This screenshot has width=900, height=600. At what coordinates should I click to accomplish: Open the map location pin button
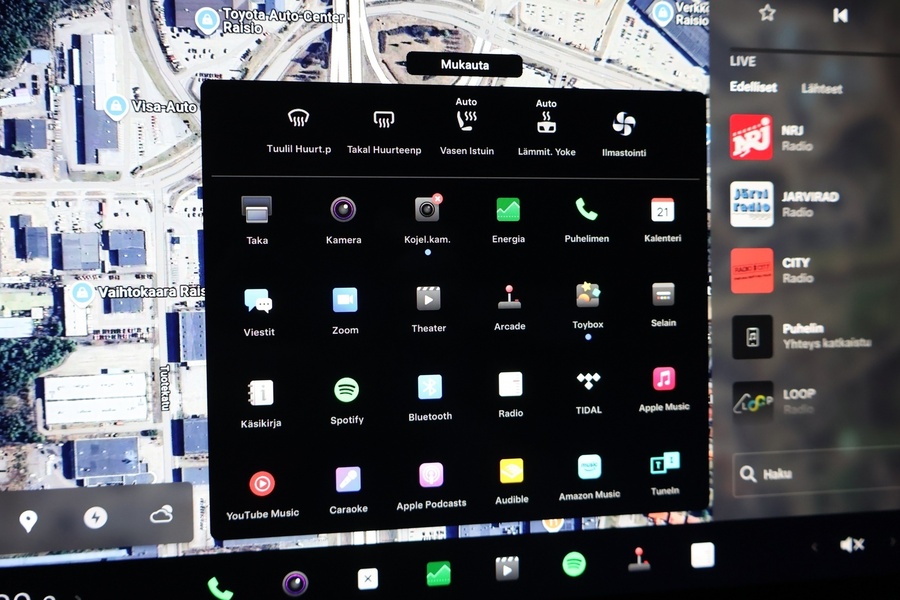pyautogui.click(x=28, y=521)
